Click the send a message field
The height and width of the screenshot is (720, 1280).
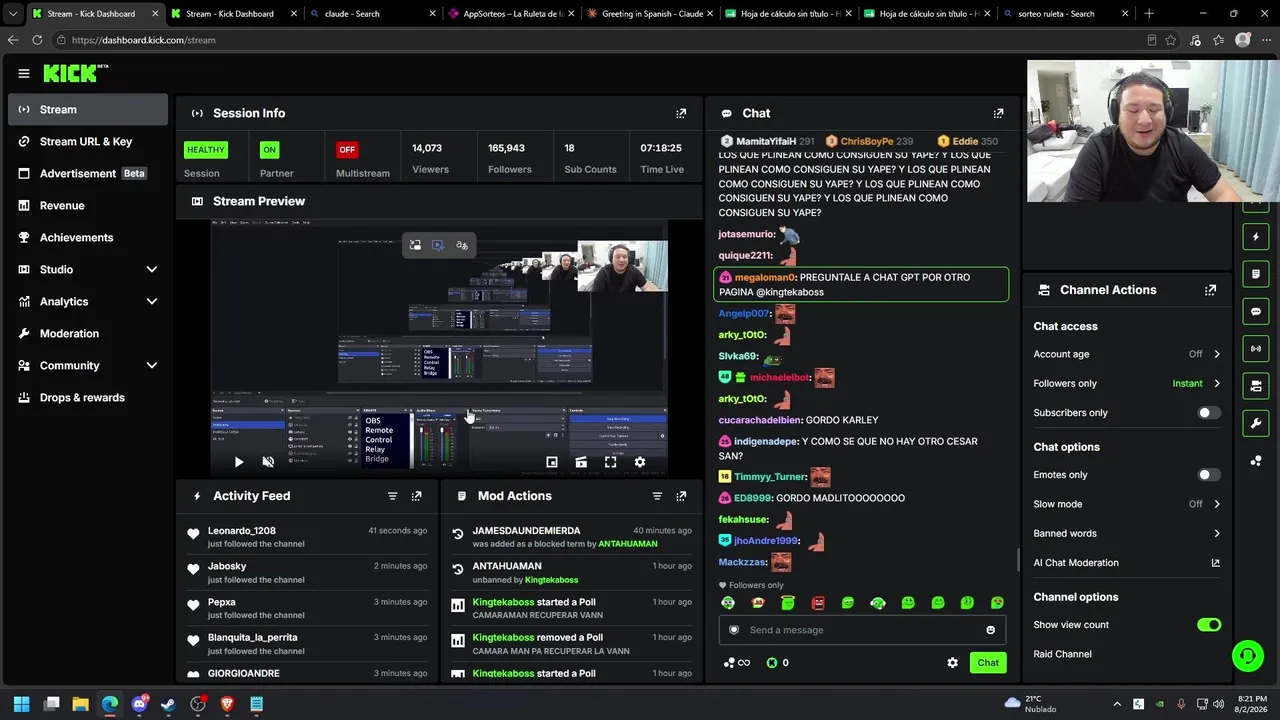click(862, 630)
